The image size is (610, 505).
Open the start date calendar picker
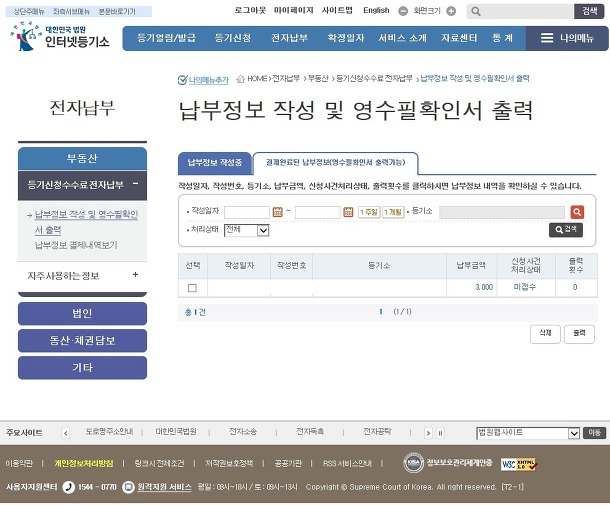coord(277,212)
